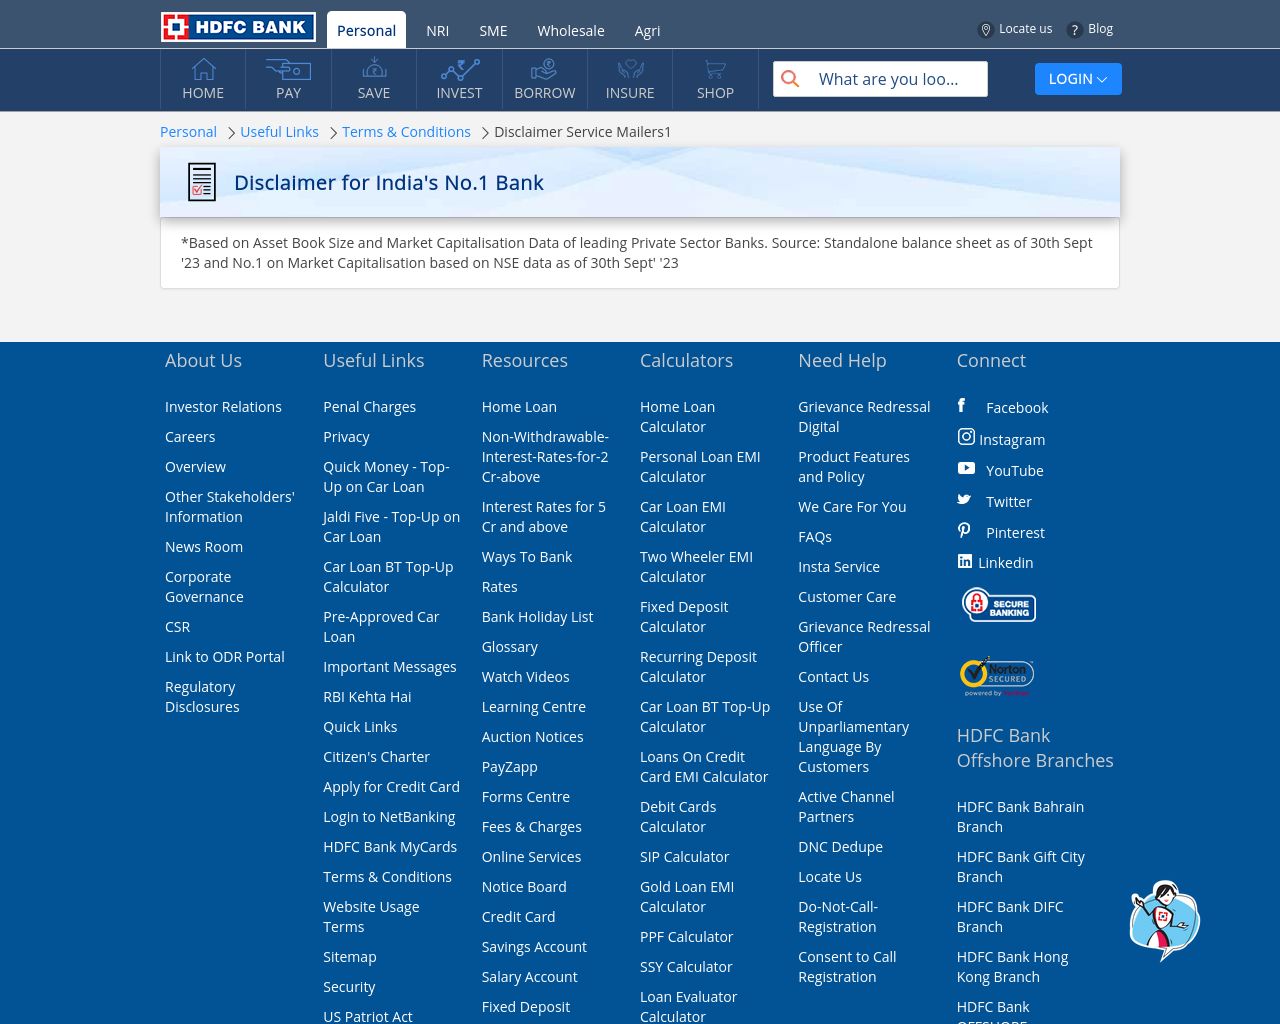Open the Pay nav icon

point(288,69)
